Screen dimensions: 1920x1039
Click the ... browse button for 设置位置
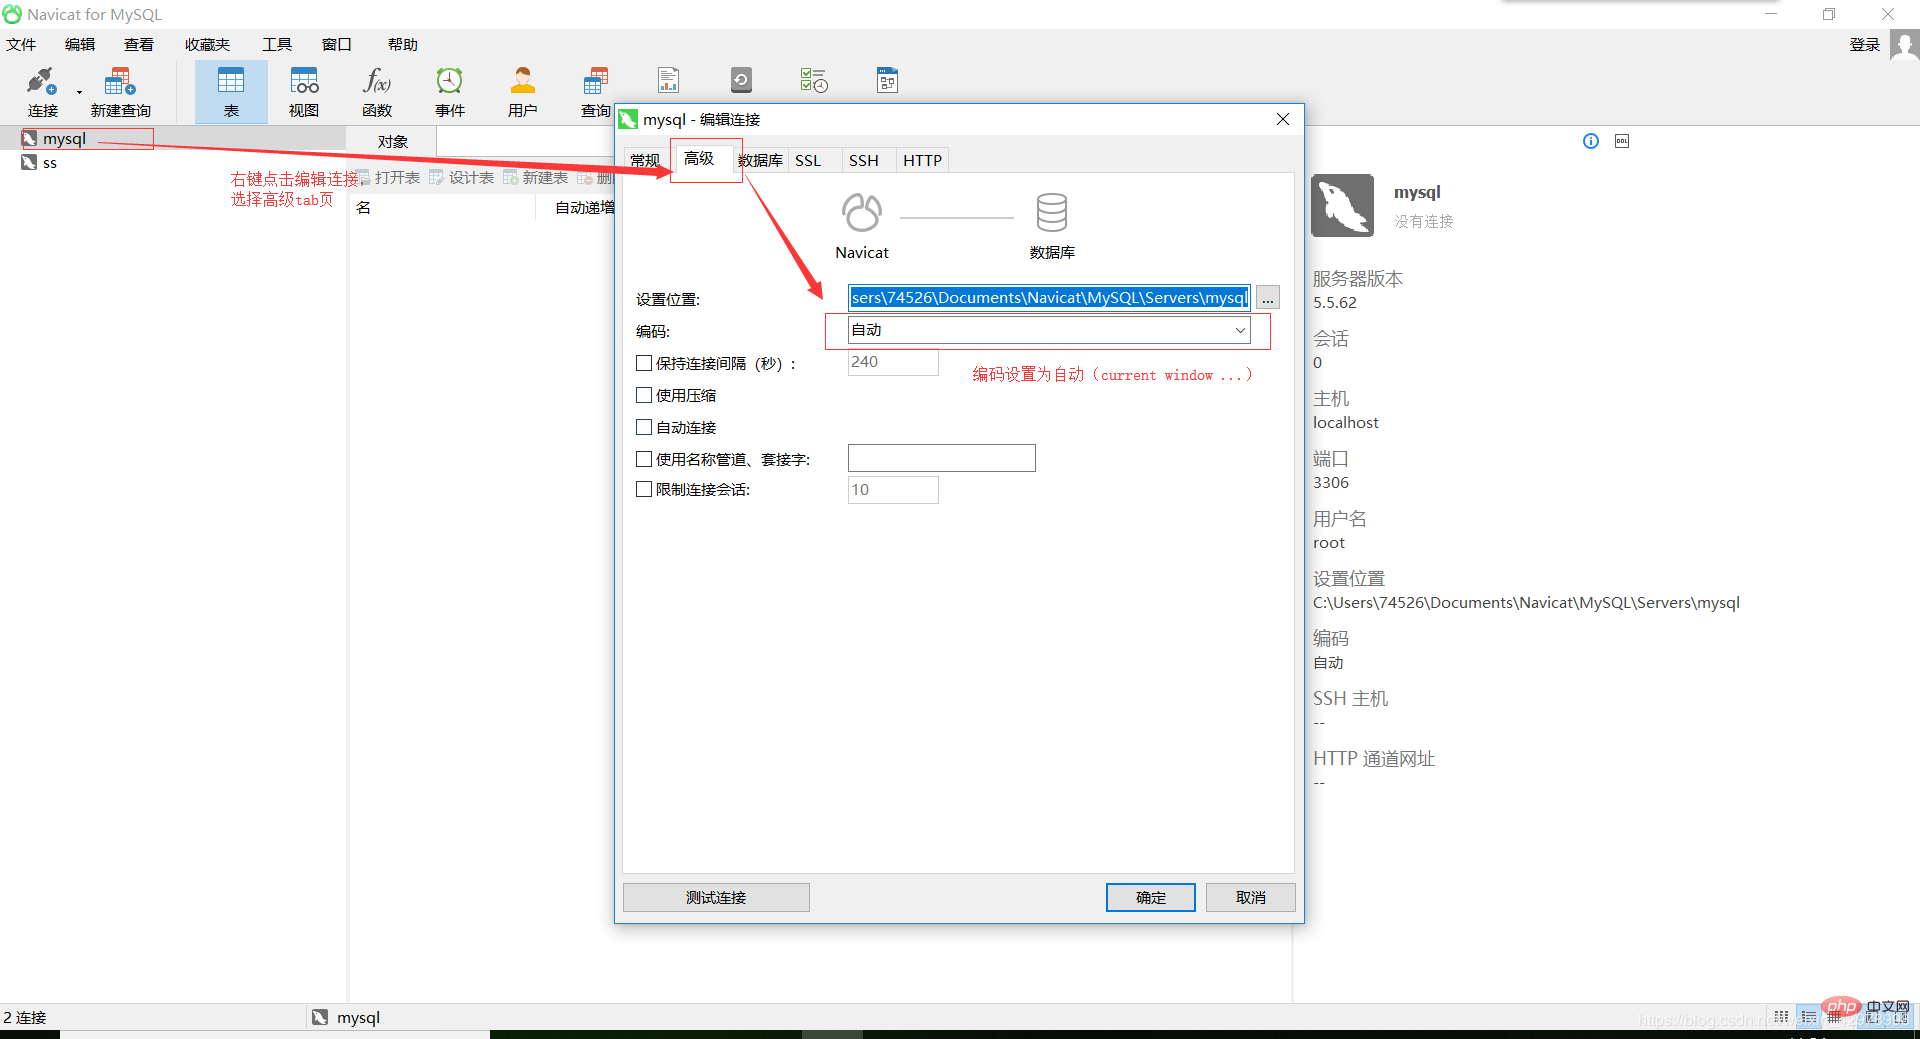point(1268,298)
